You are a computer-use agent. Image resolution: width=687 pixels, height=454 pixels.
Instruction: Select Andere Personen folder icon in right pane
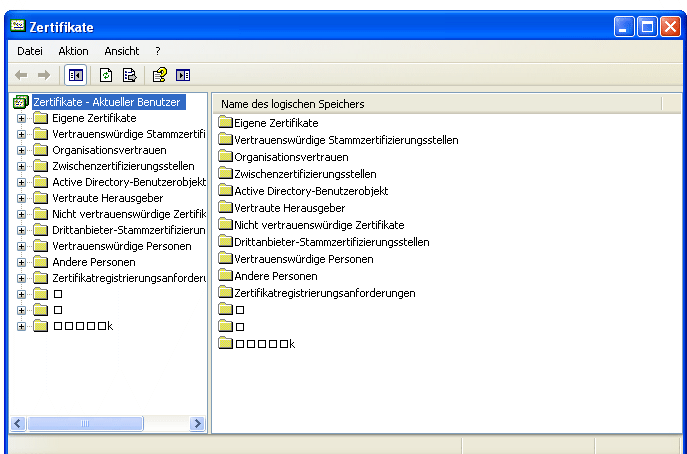pos(225,276)
